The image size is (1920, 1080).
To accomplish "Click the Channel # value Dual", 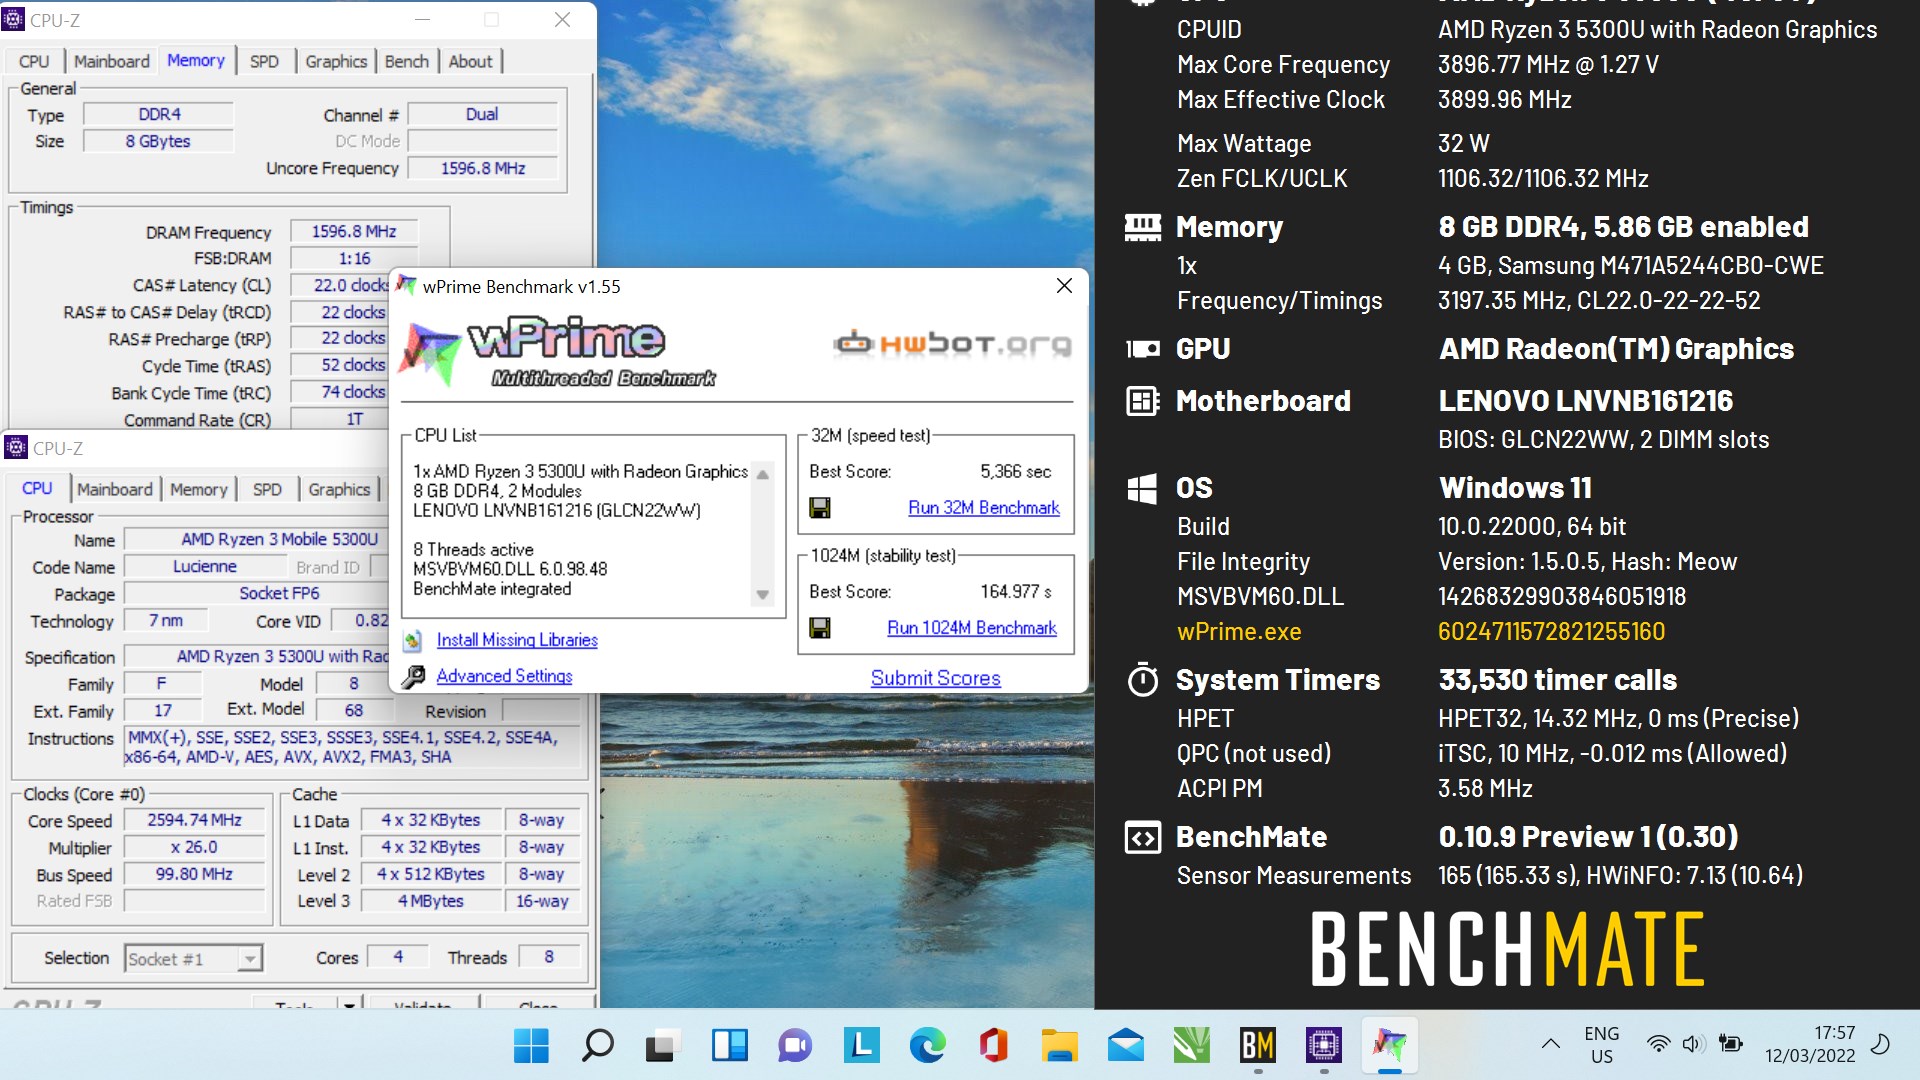I will [x=482, y=114].
